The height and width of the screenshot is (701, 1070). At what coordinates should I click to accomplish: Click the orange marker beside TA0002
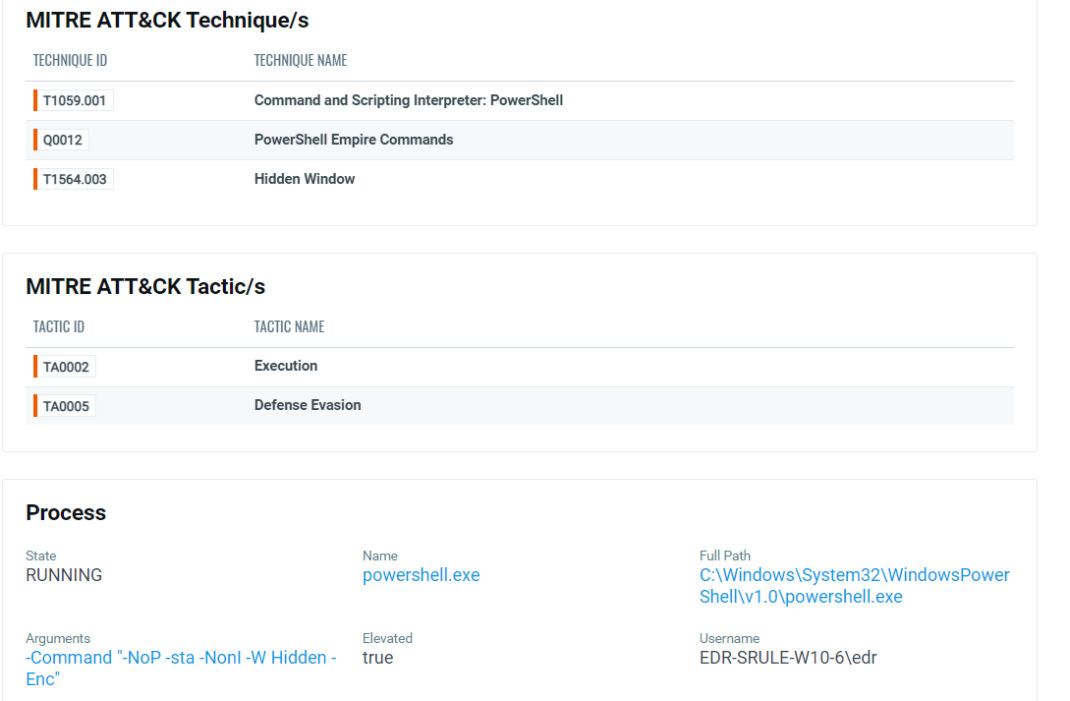click(33, 366)
